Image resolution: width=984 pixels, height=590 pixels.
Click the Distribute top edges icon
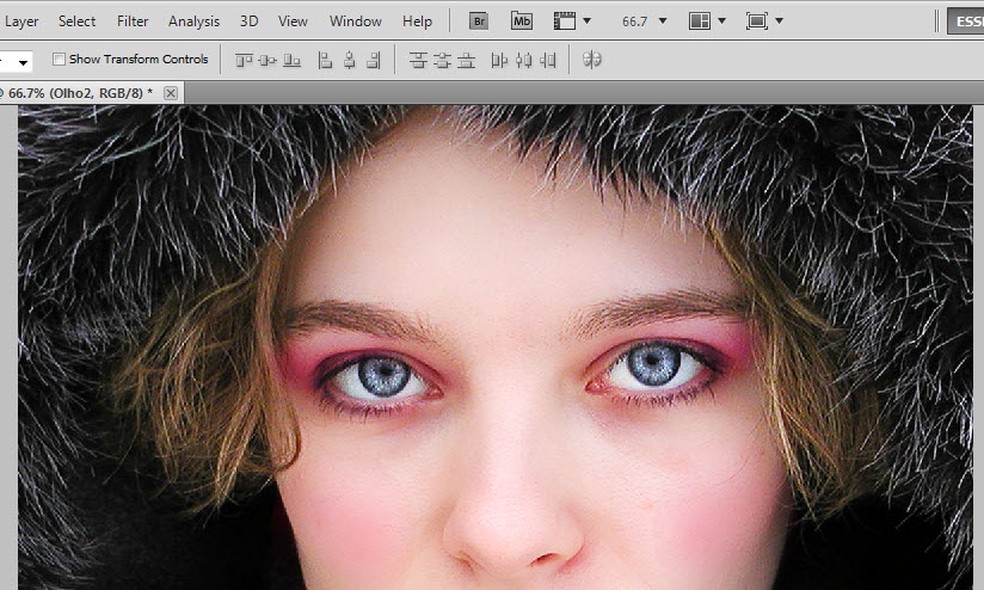pyautogui.click(x=418, y=60)
